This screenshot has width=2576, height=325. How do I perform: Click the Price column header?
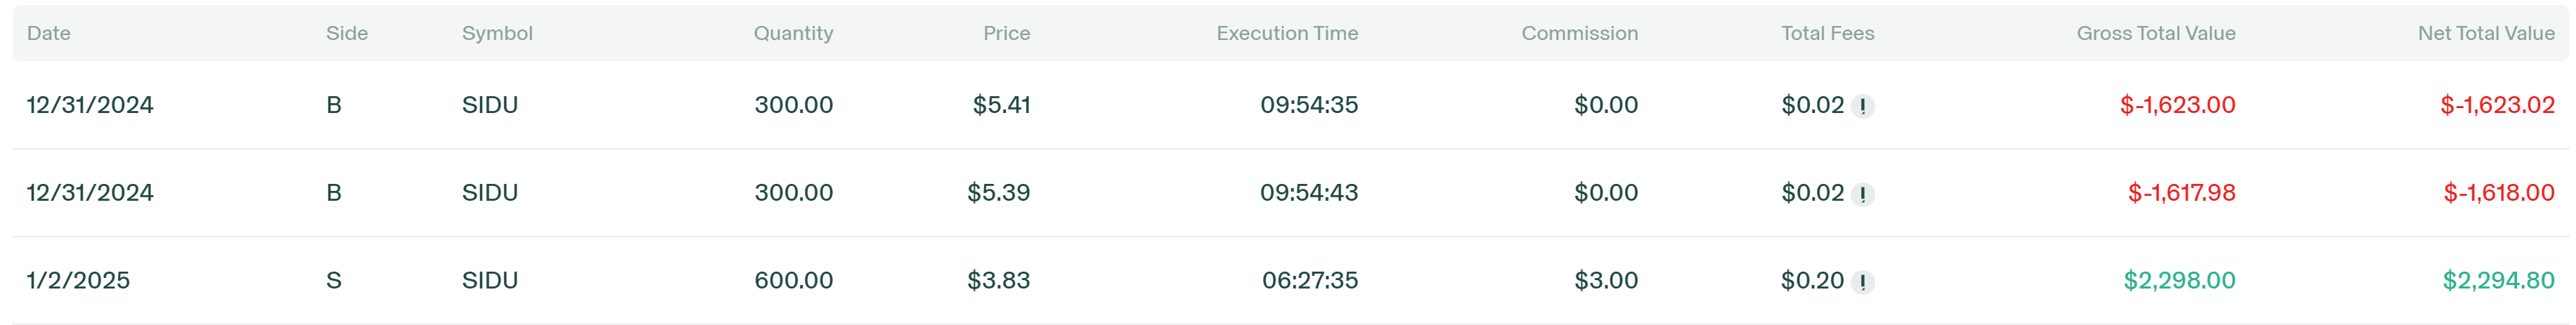coord(1006,33)
